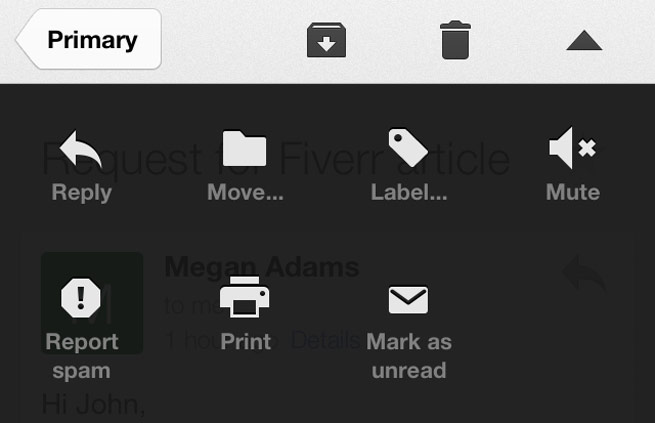Tap the Print printer icon
Image resolution: width=655 pixels, height=423 pixels.
pos(245,297)
